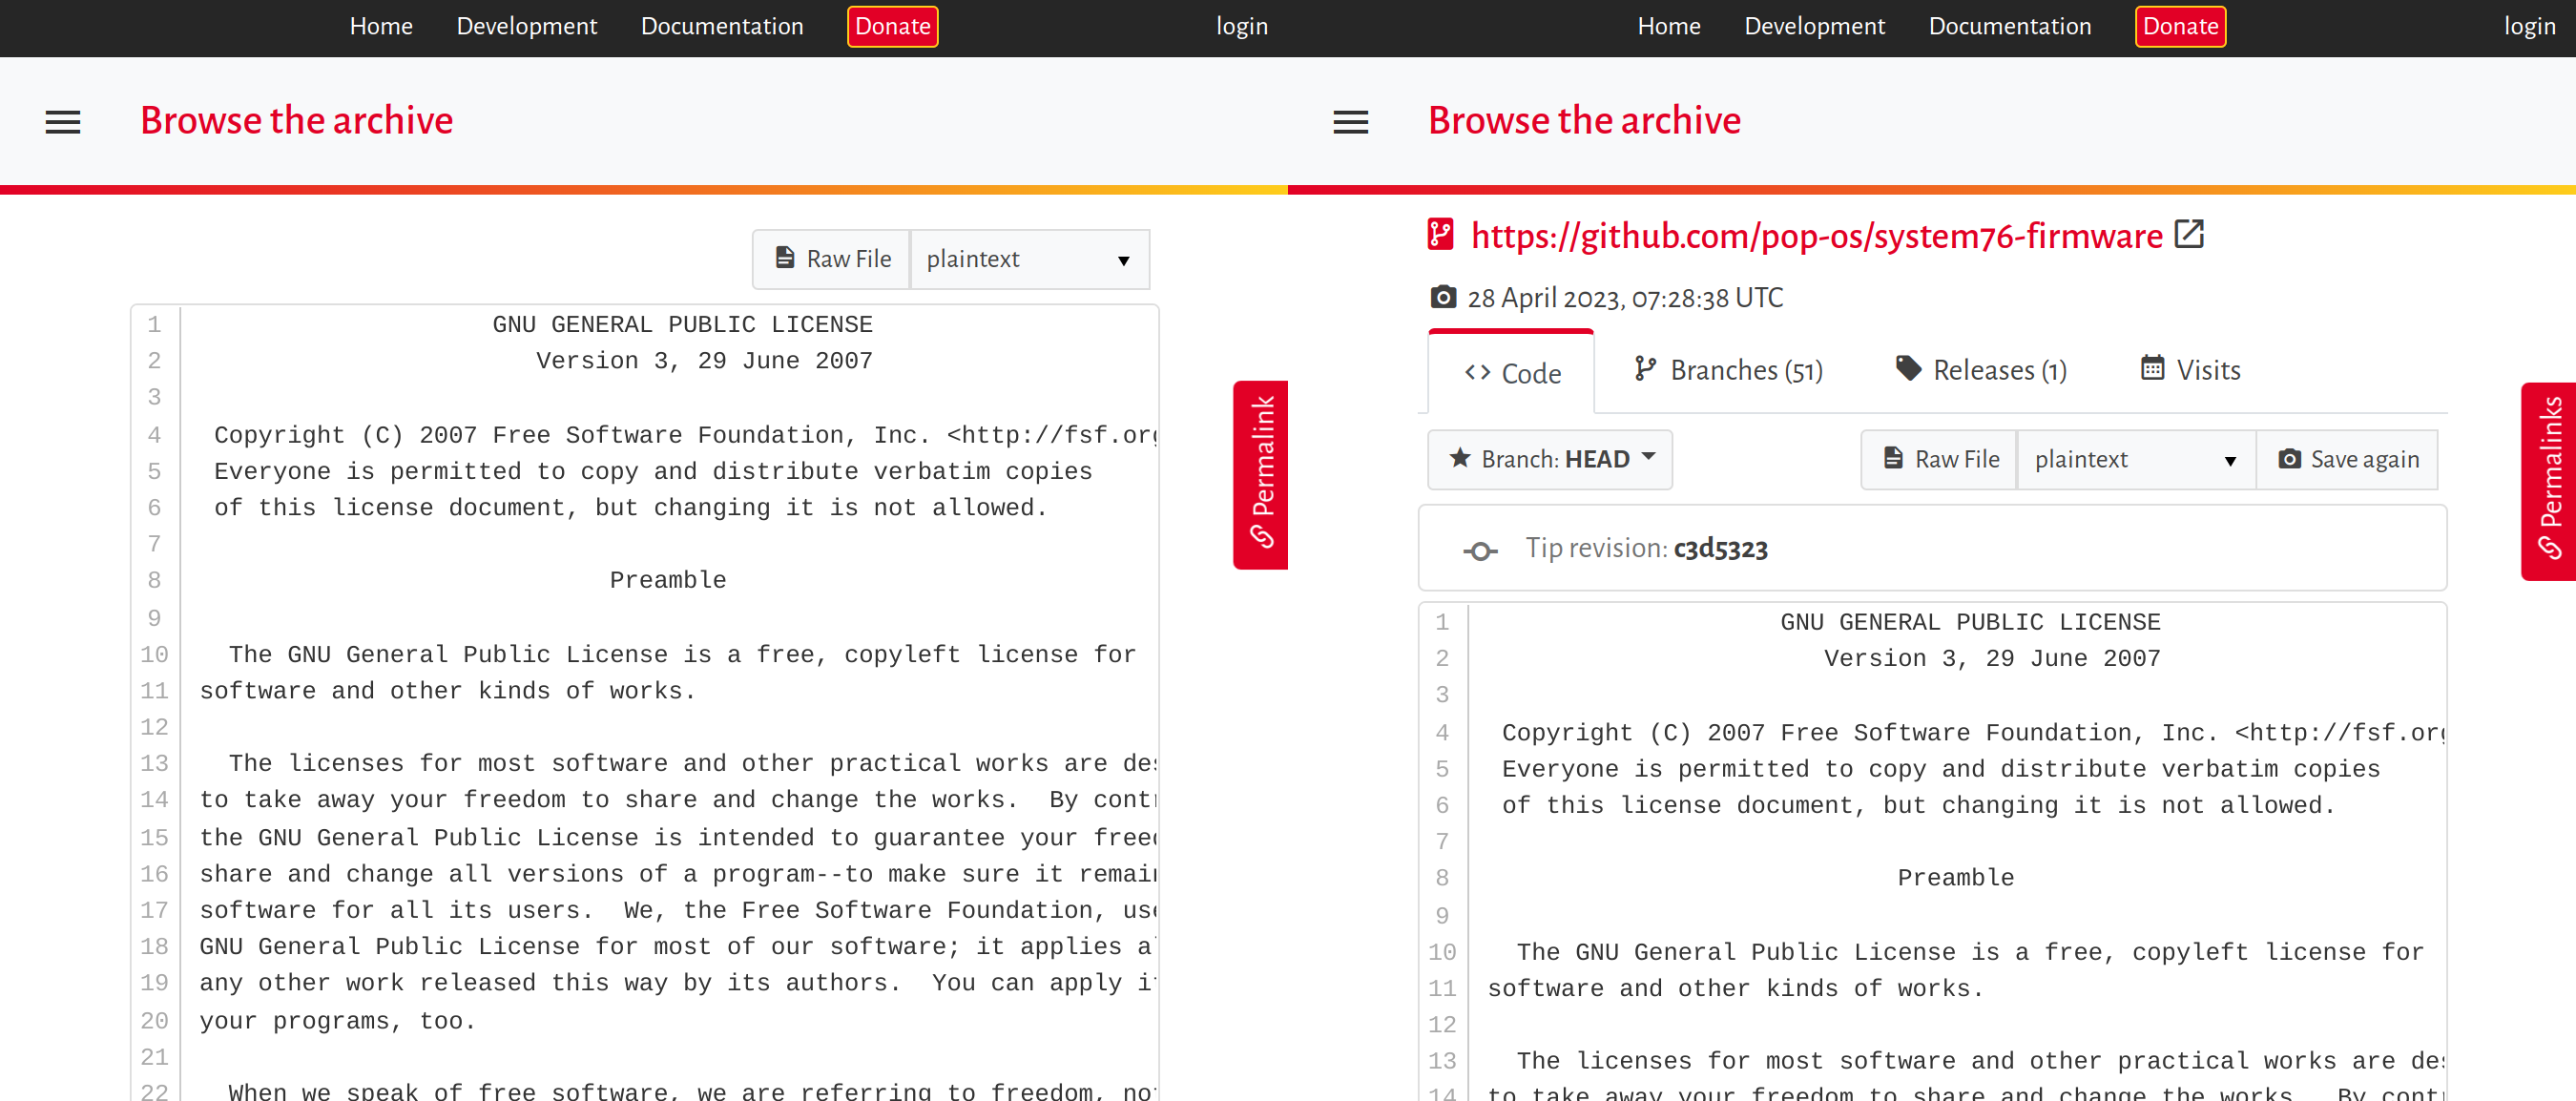Click the Raw File document icon in right page
Viewport: 2576px width, 1101px height.
pos(1893,457)
